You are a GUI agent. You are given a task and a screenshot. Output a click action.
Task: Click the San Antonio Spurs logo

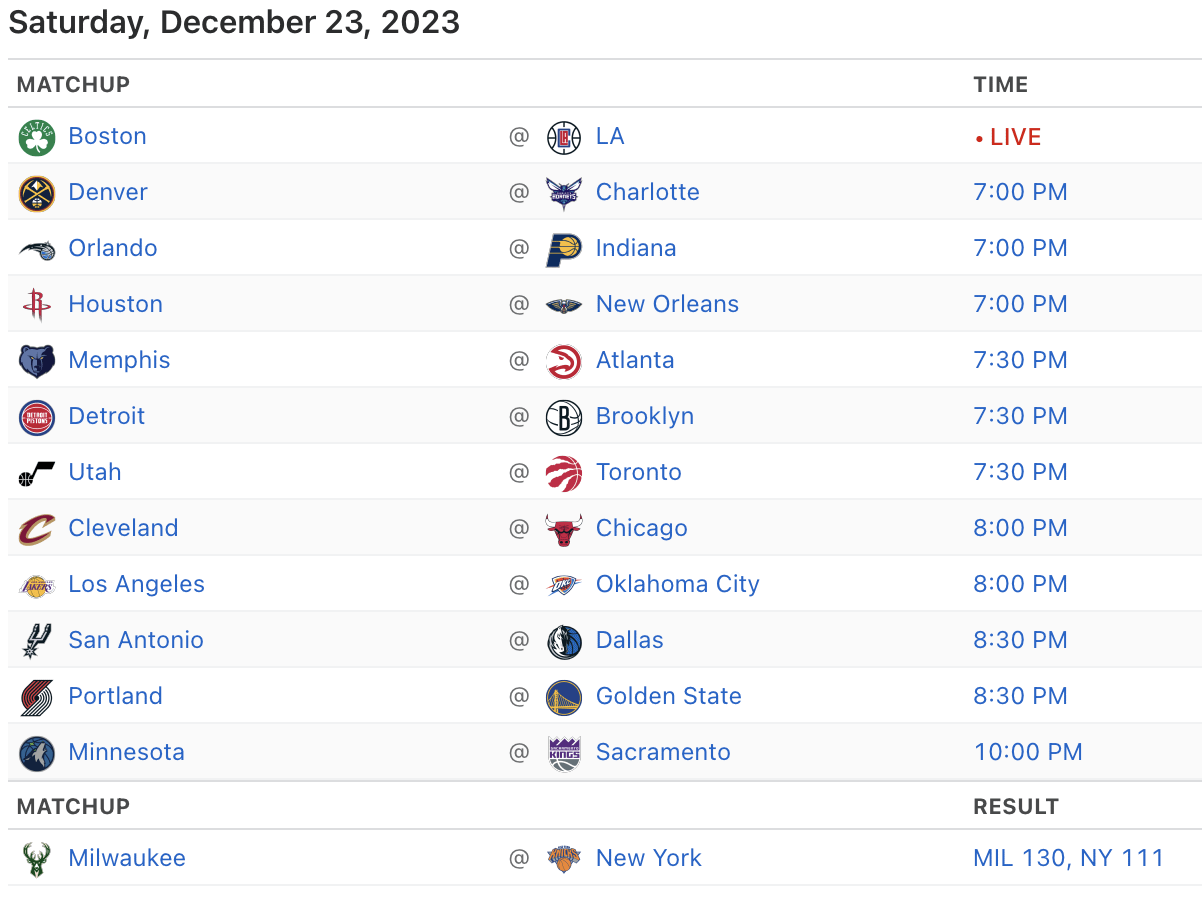click(37, 641)
